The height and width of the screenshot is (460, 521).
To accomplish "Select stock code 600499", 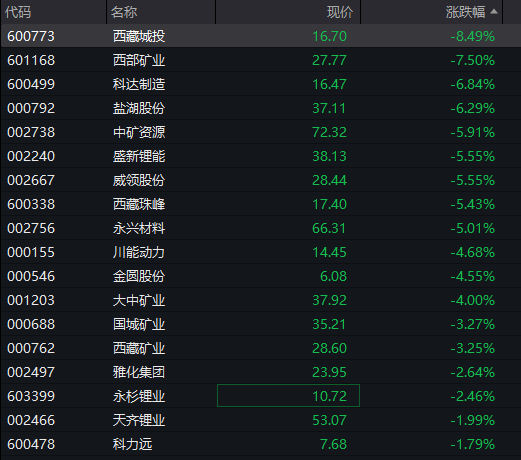I will tap(31, 84).
